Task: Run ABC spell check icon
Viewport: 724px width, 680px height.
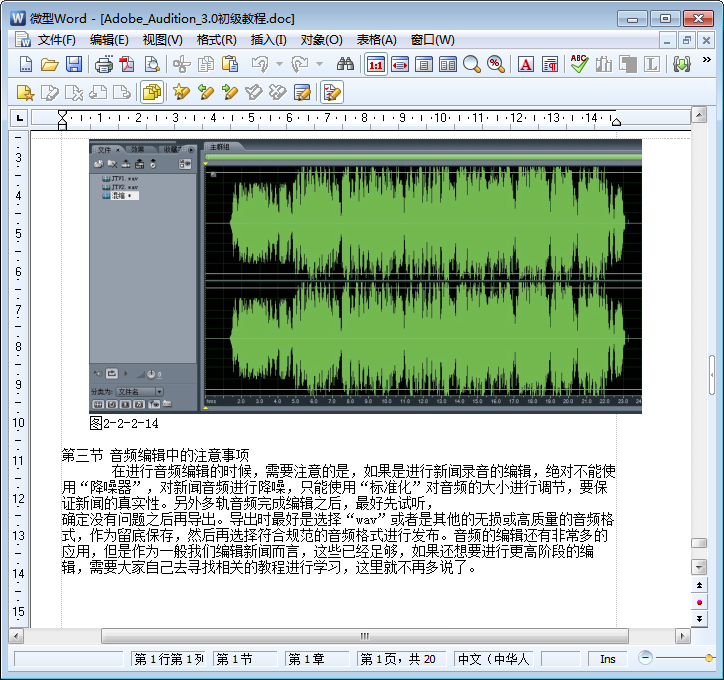Action: click(x=579, y=64)
